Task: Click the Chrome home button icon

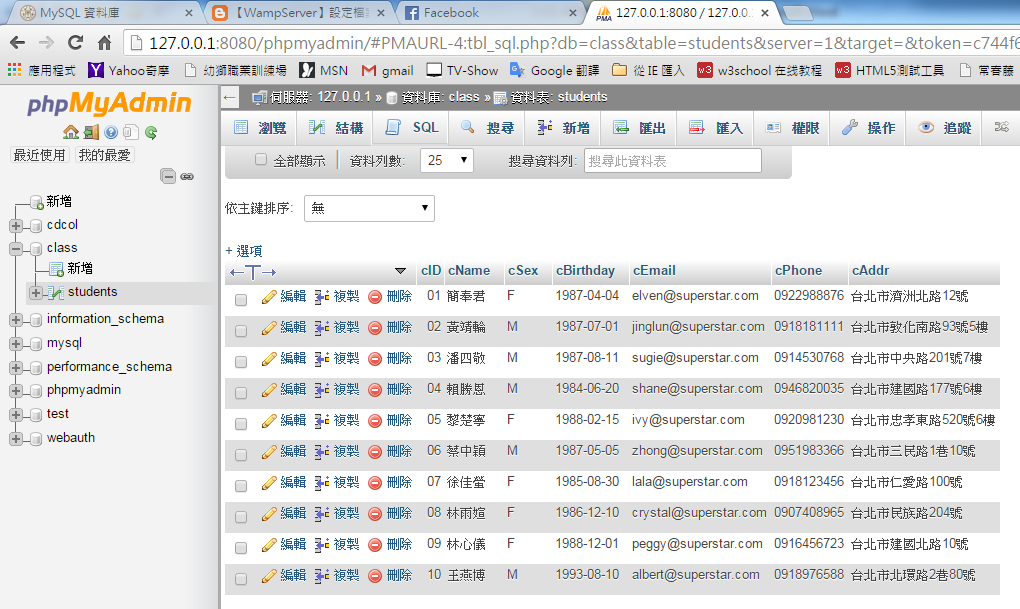Action: [104, 43]
